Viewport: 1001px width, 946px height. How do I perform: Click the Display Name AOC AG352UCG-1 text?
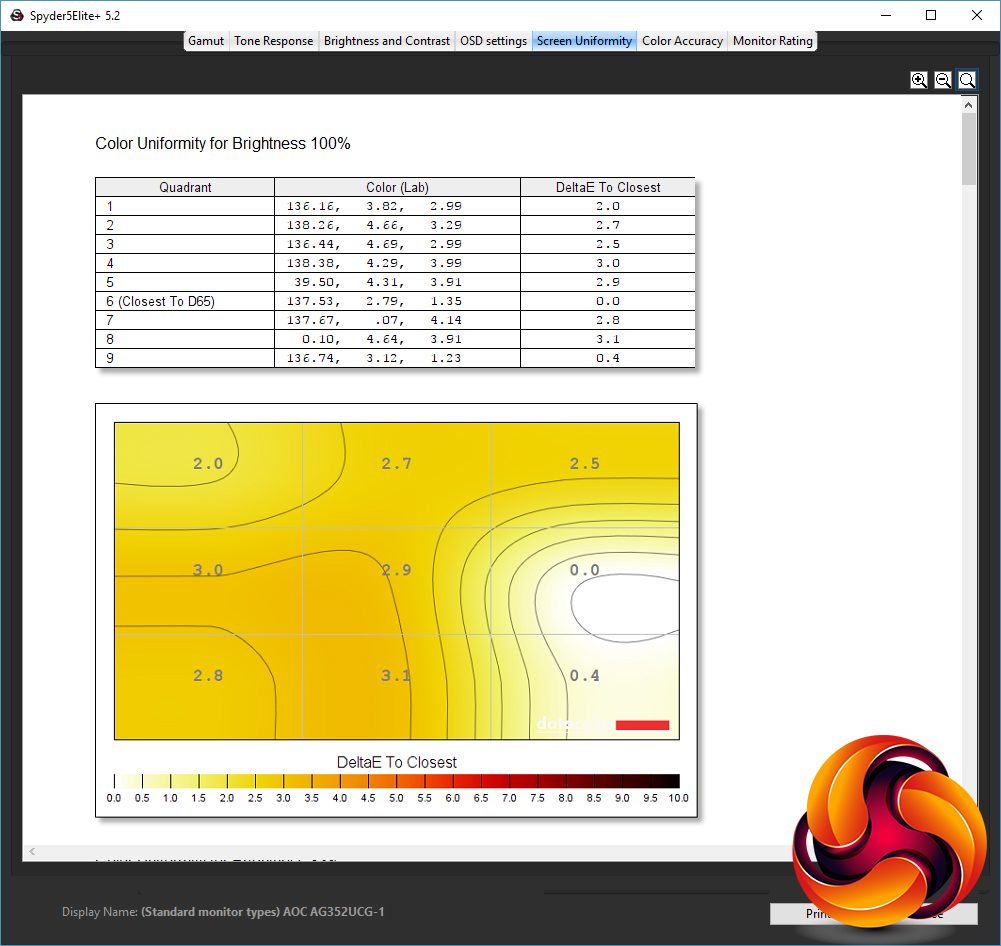click(x=223, y=912)
